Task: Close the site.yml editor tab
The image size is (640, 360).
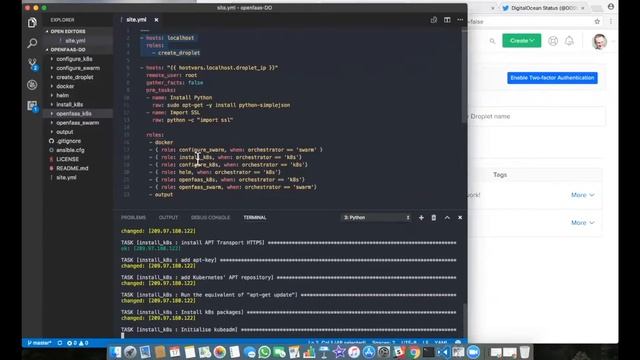Action: [x=156, y=20]
